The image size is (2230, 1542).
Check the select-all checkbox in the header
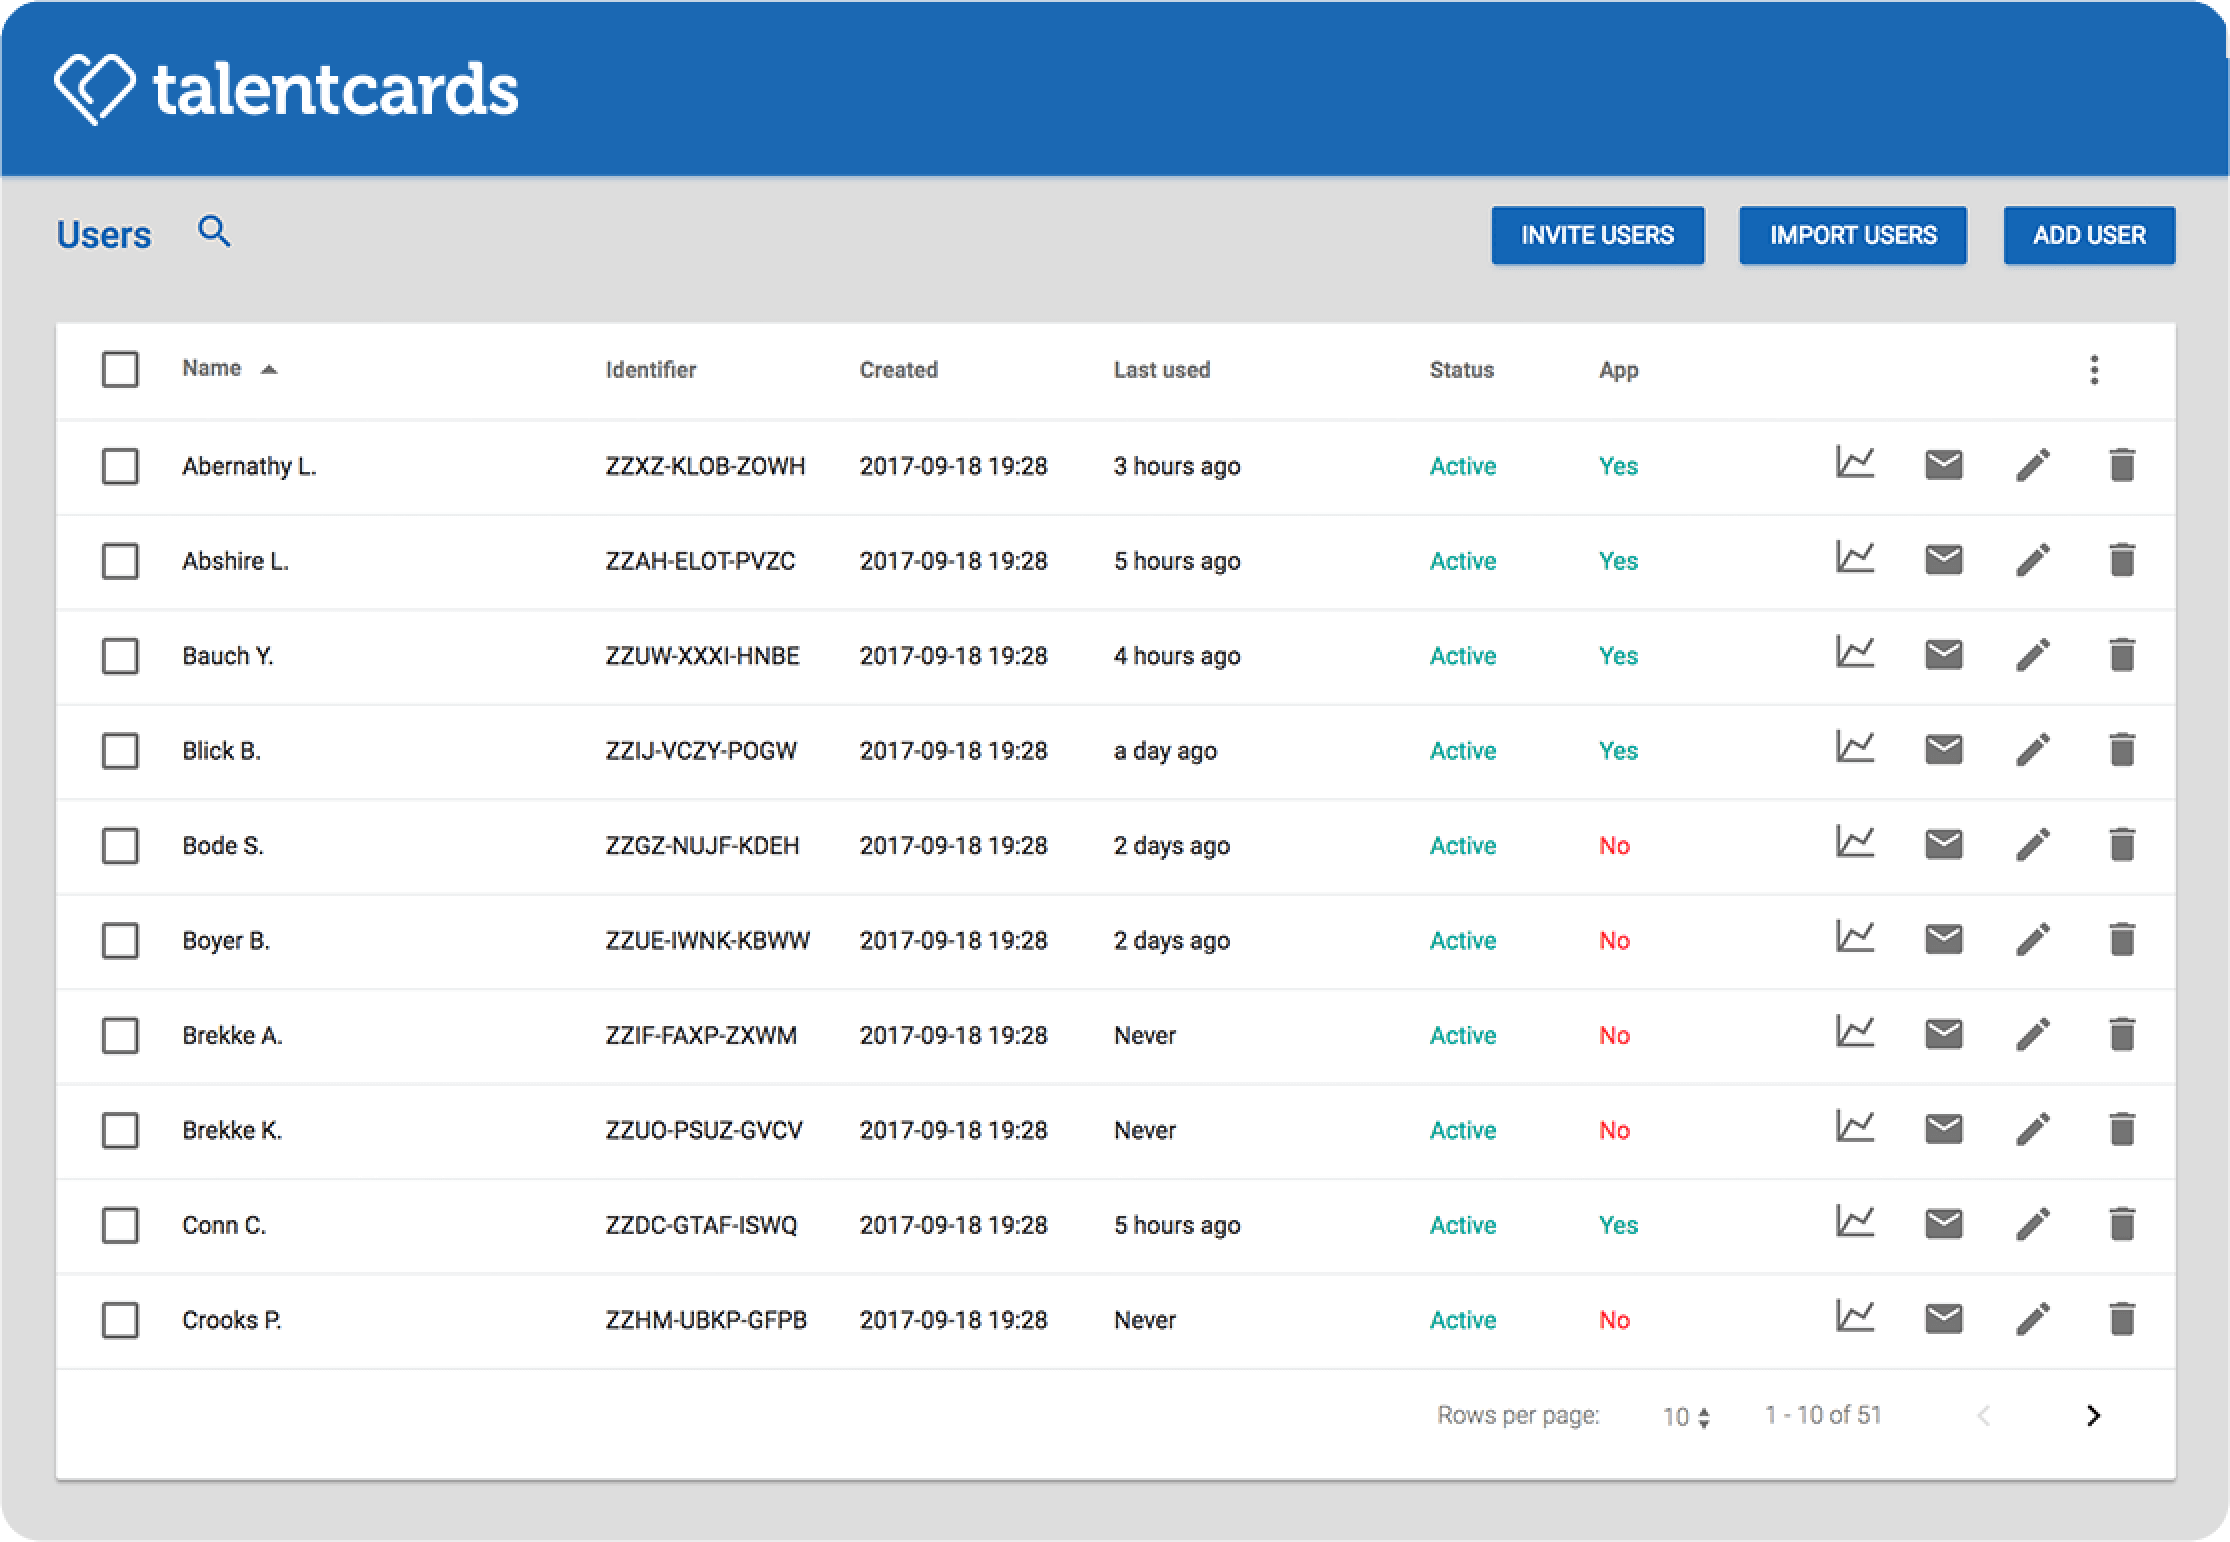pos(119,370)
